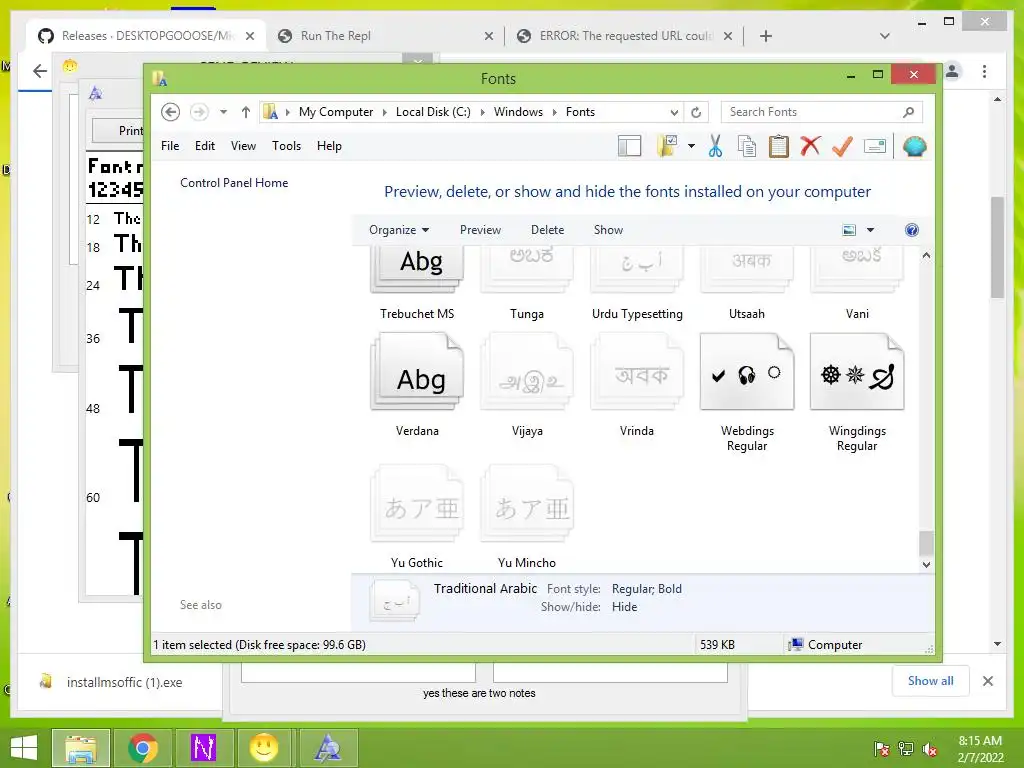Screen dimensions: 1024x768
Task: Select the Verdana font
Action: pyautogui.click(x=417, y=385)
